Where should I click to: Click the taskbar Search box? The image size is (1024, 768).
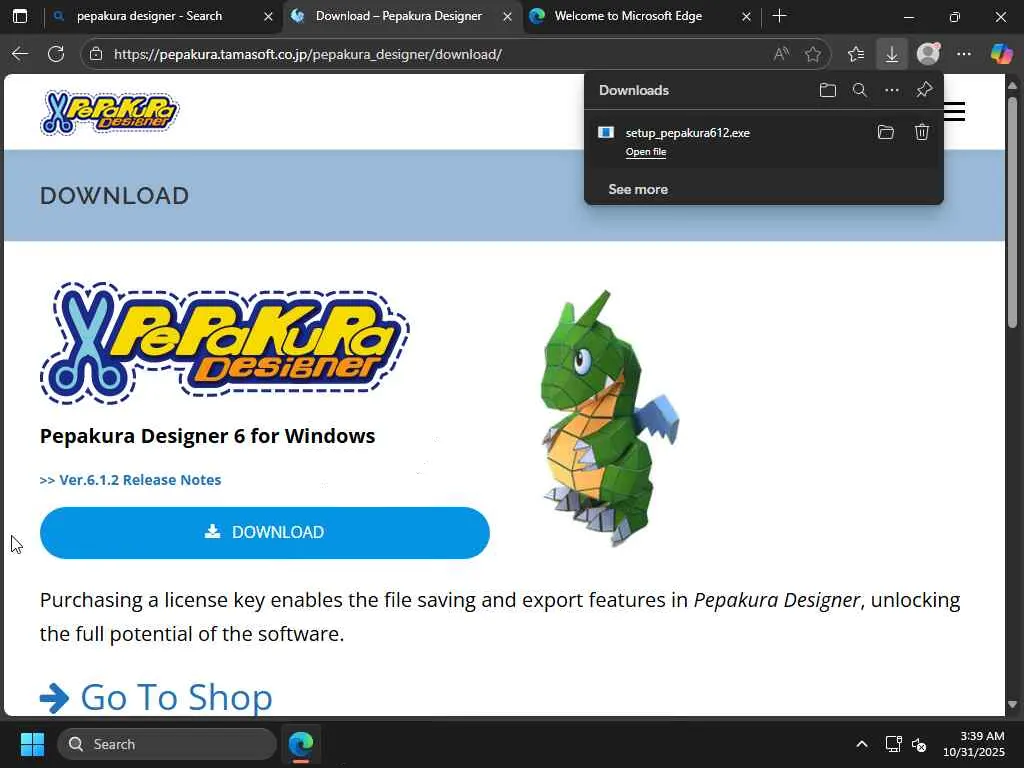(167, 744)
